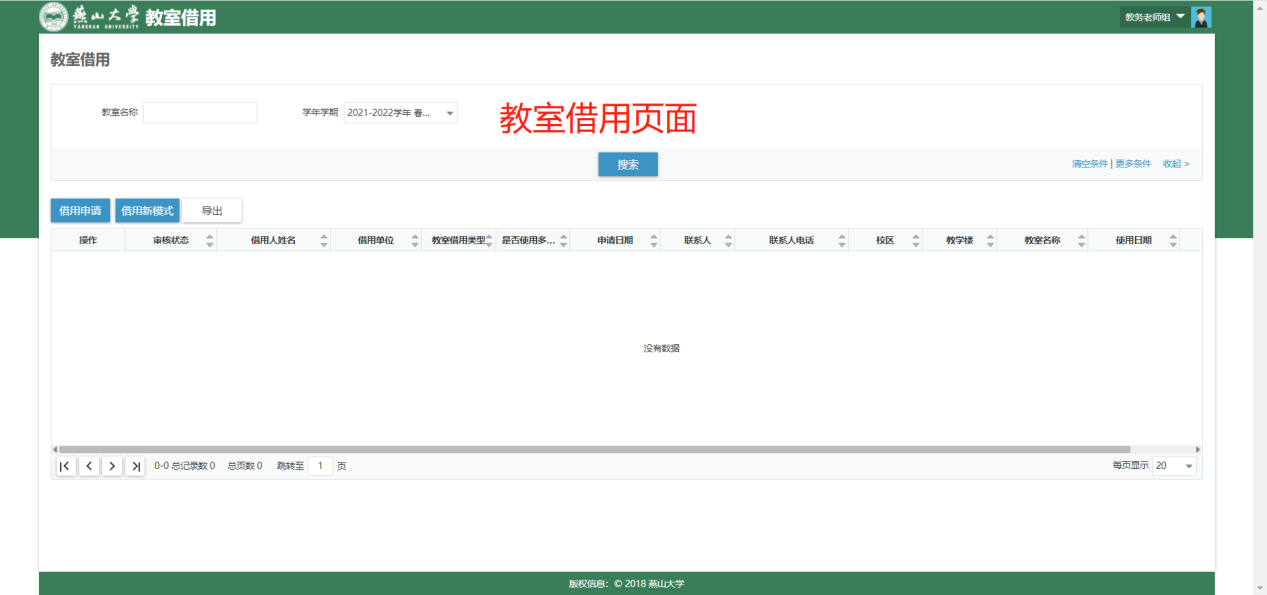The width and height of the screenshot is (1267, 595).
Task: Go to previous page of results
Action: [x=89, y=466]
